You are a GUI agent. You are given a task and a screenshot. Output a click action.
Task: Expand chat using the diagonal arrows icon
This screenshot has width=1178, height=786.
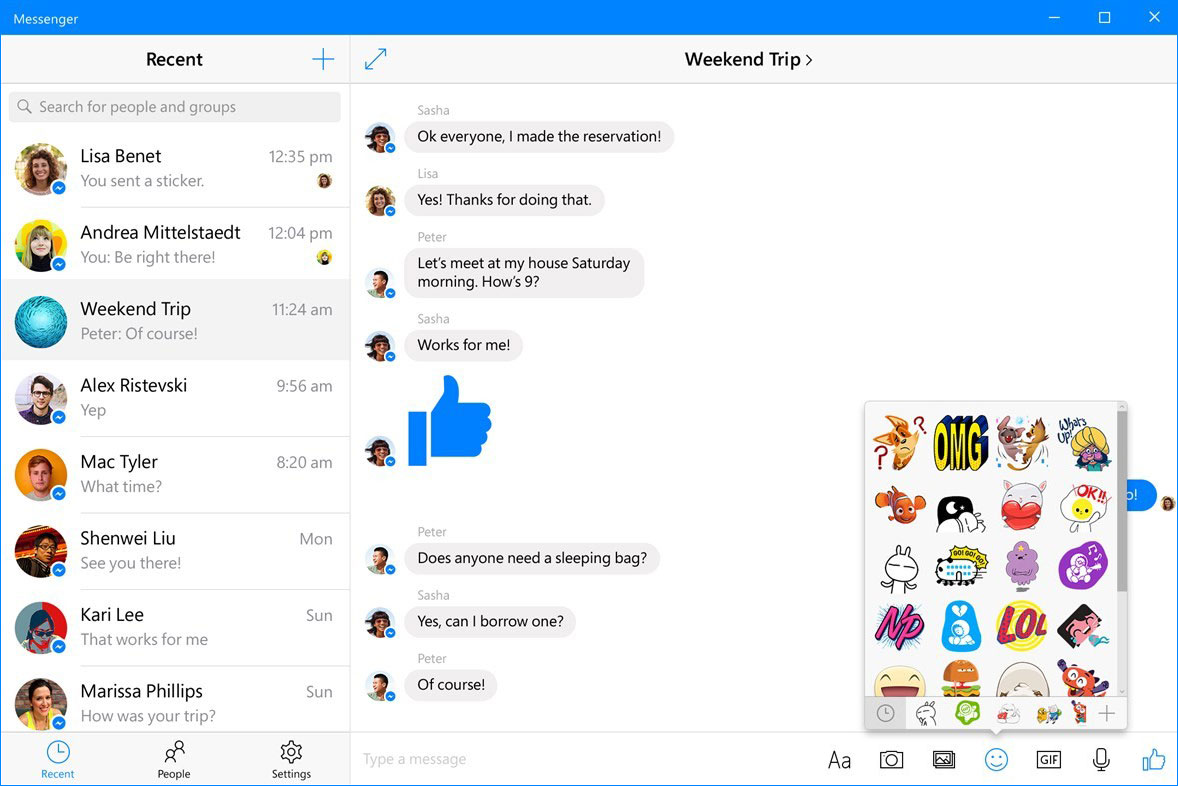coord(375,59)
